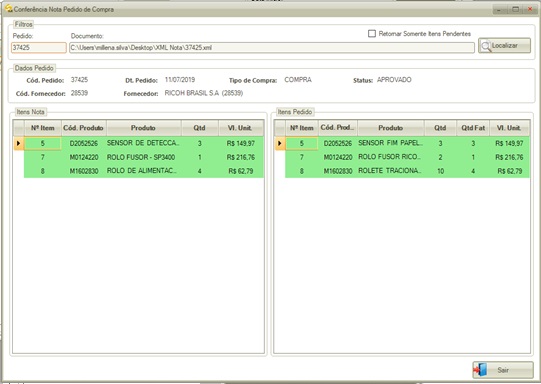This screenshot has width=541, height=384.
Task: Close the Conferência Nota Pedido window
Action: coord(530,10)
